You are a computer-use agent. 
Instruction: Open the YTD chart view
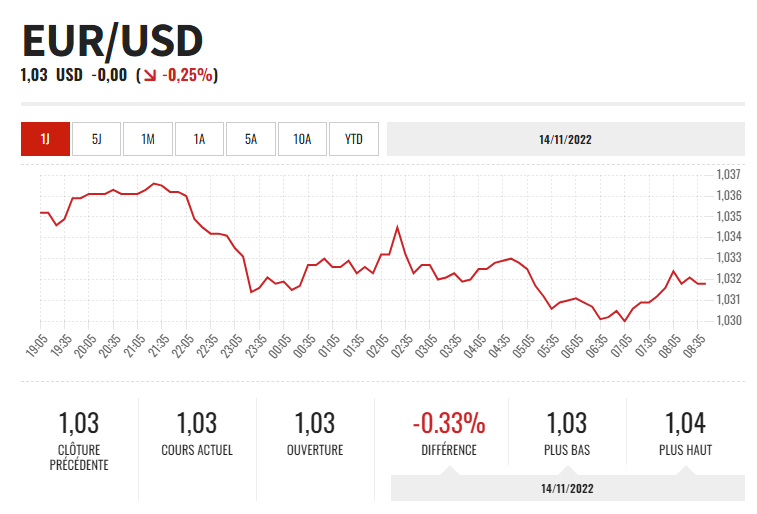[x=354, y=139]
